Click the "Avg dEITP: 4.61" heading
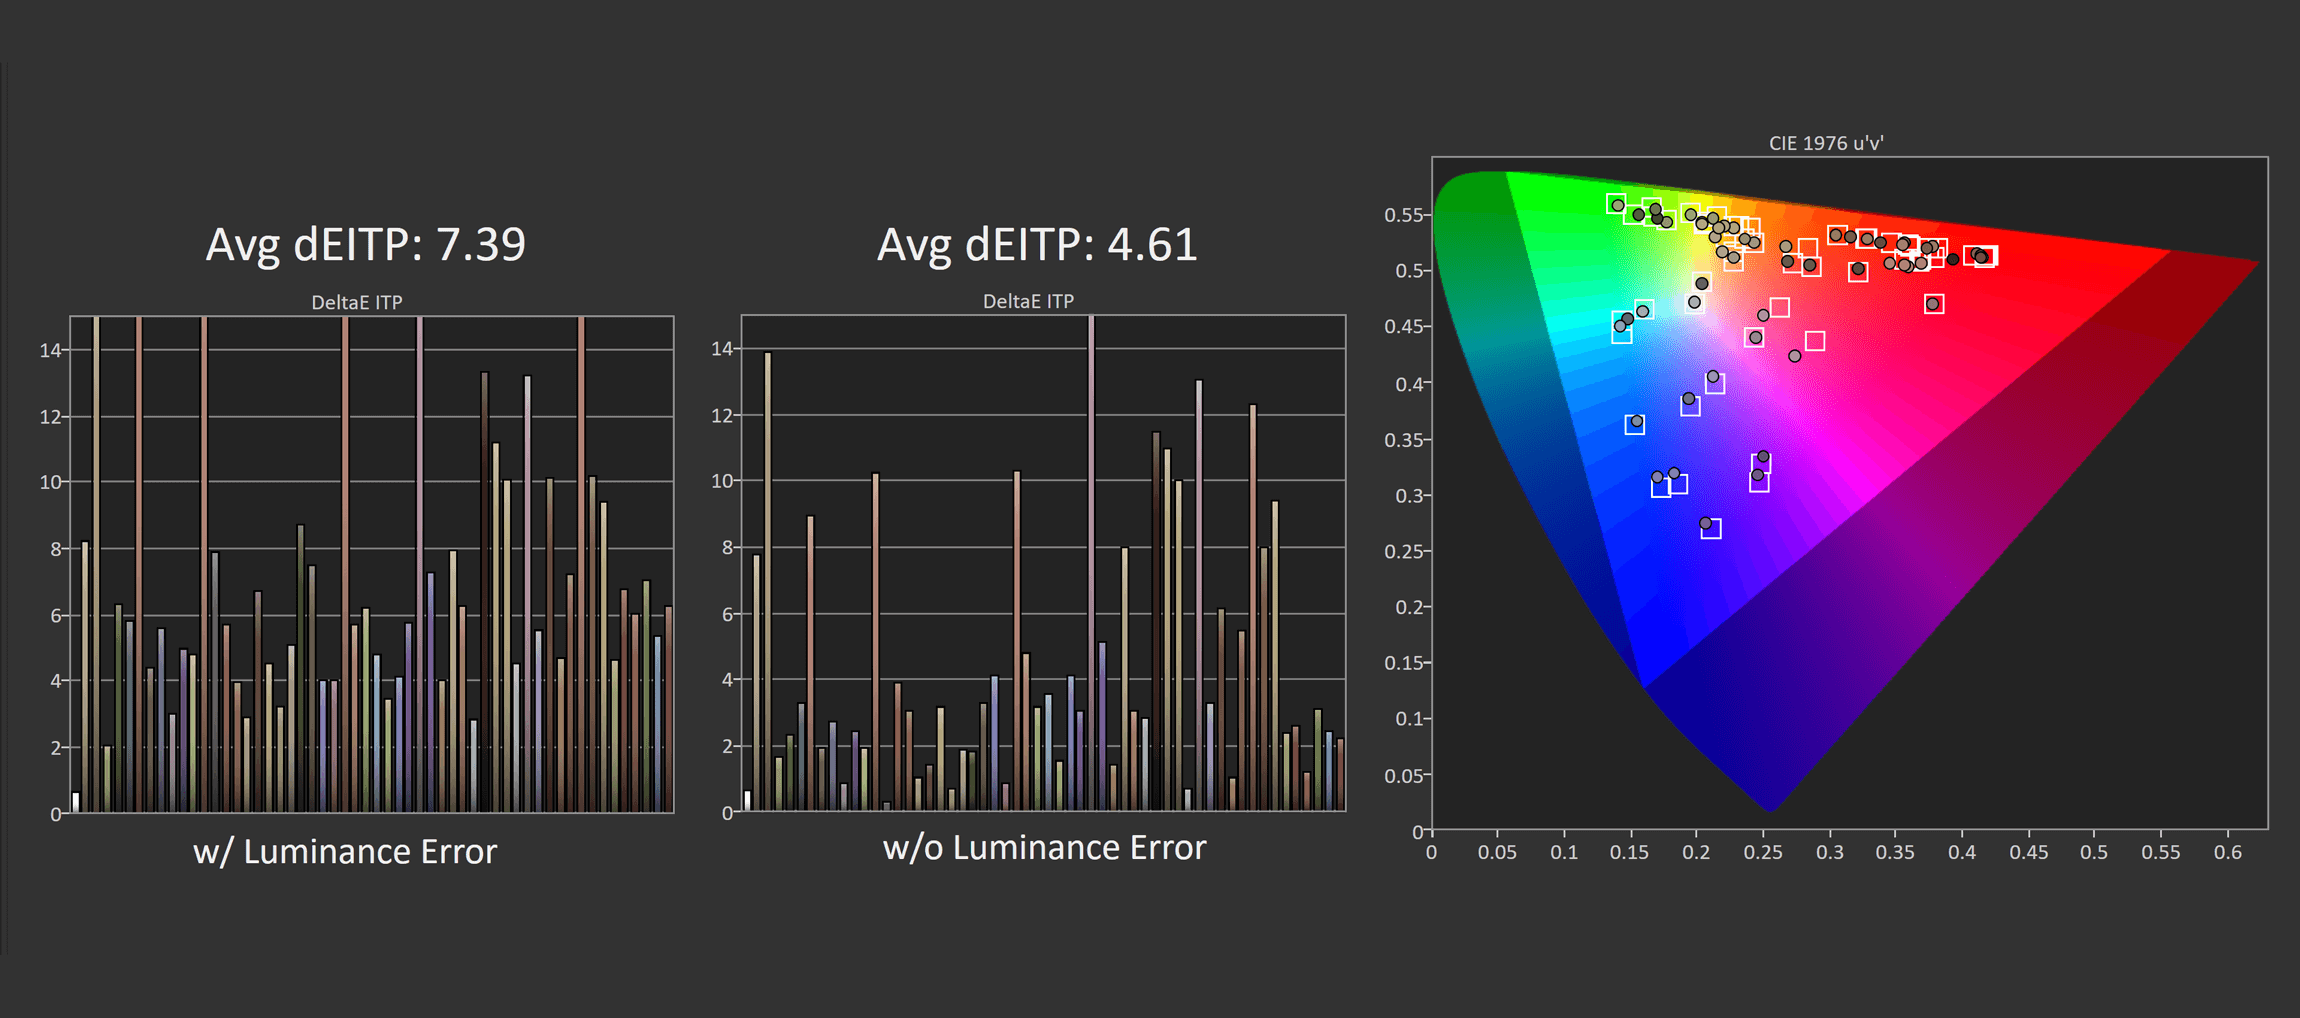The width and height of the screenshot is (2300, 1018). tap(1037, 245)
